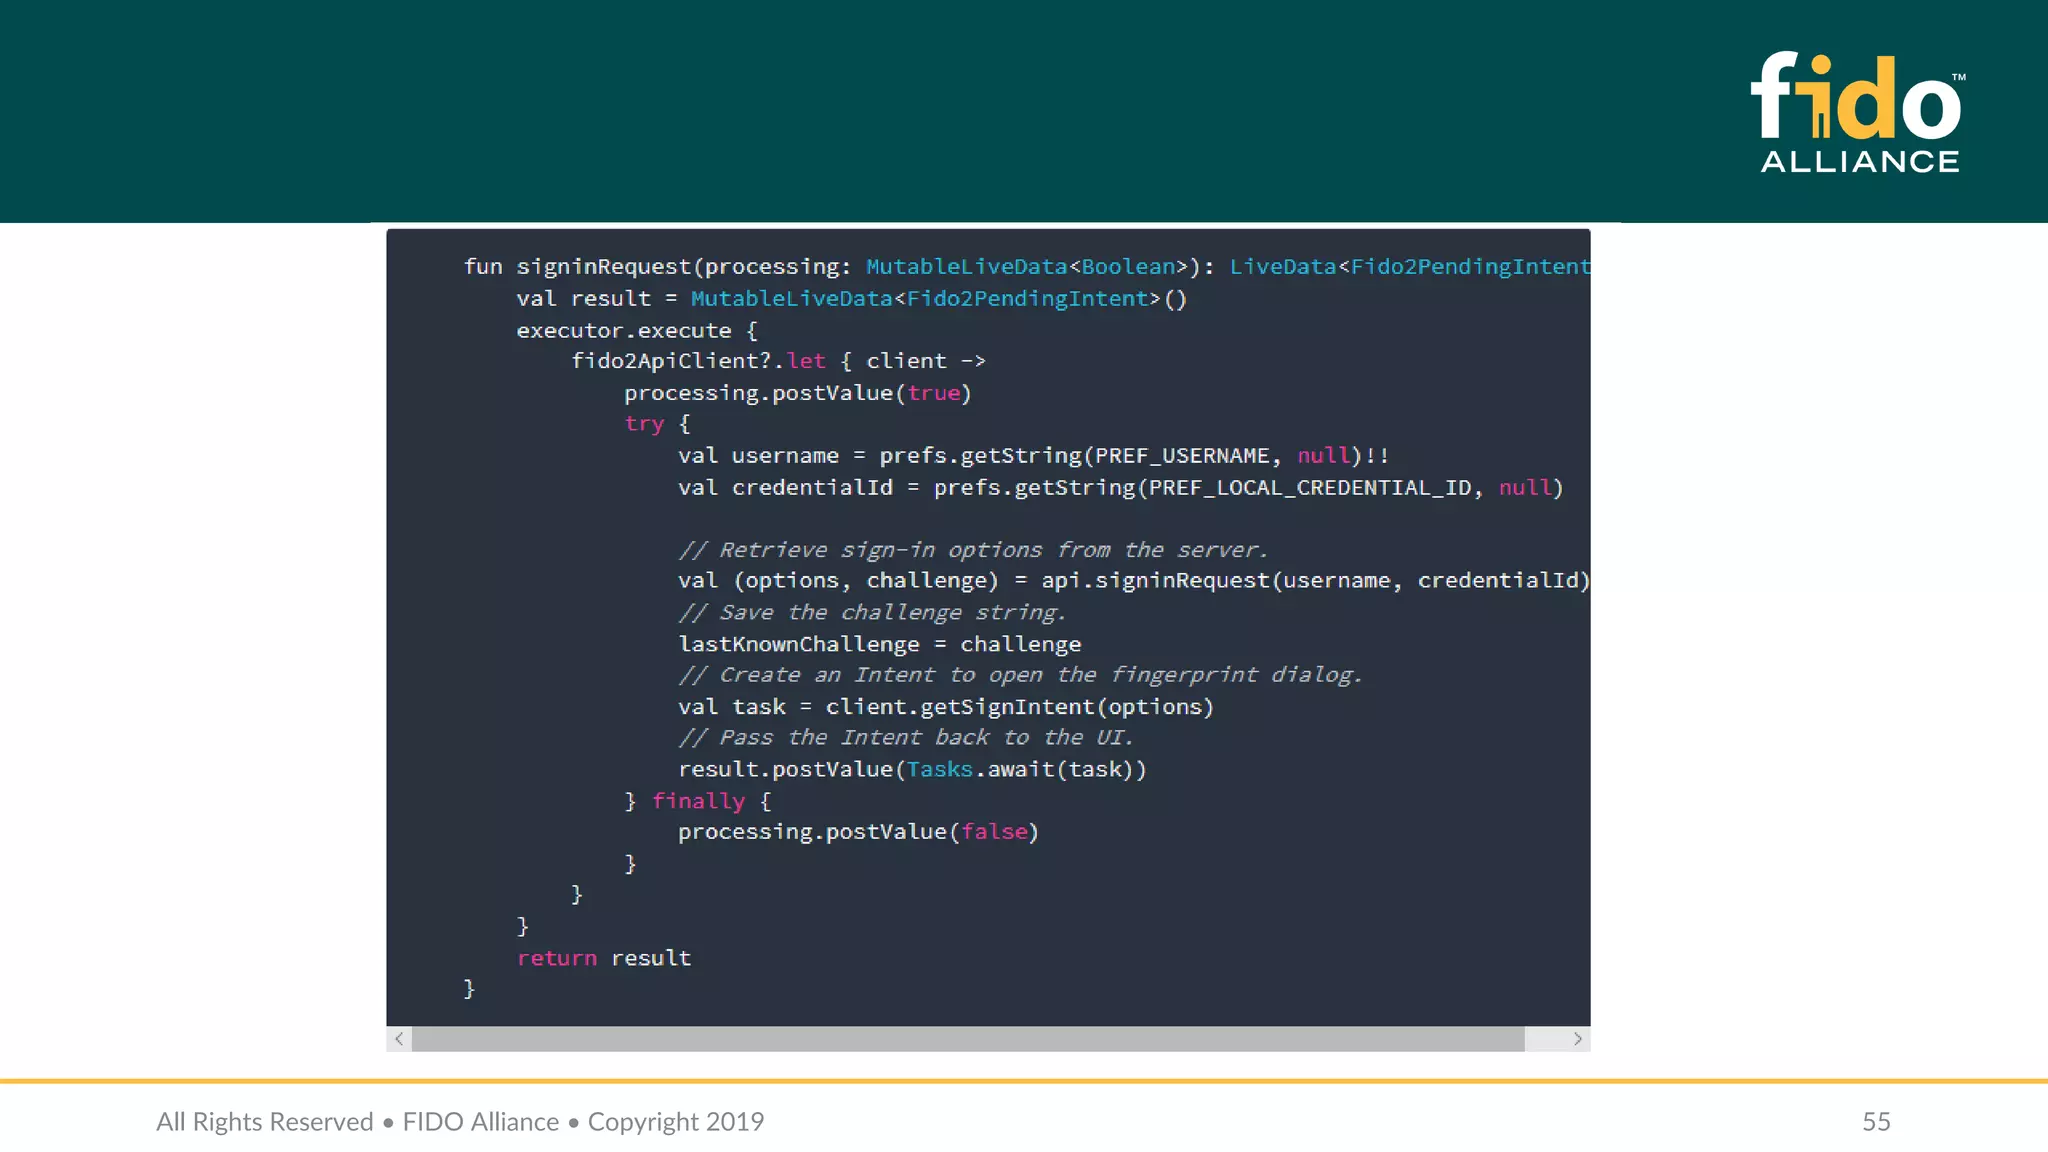
Task: Click the horizontal scrollbar thumb below the code
Action: (x=967, y=1039)
